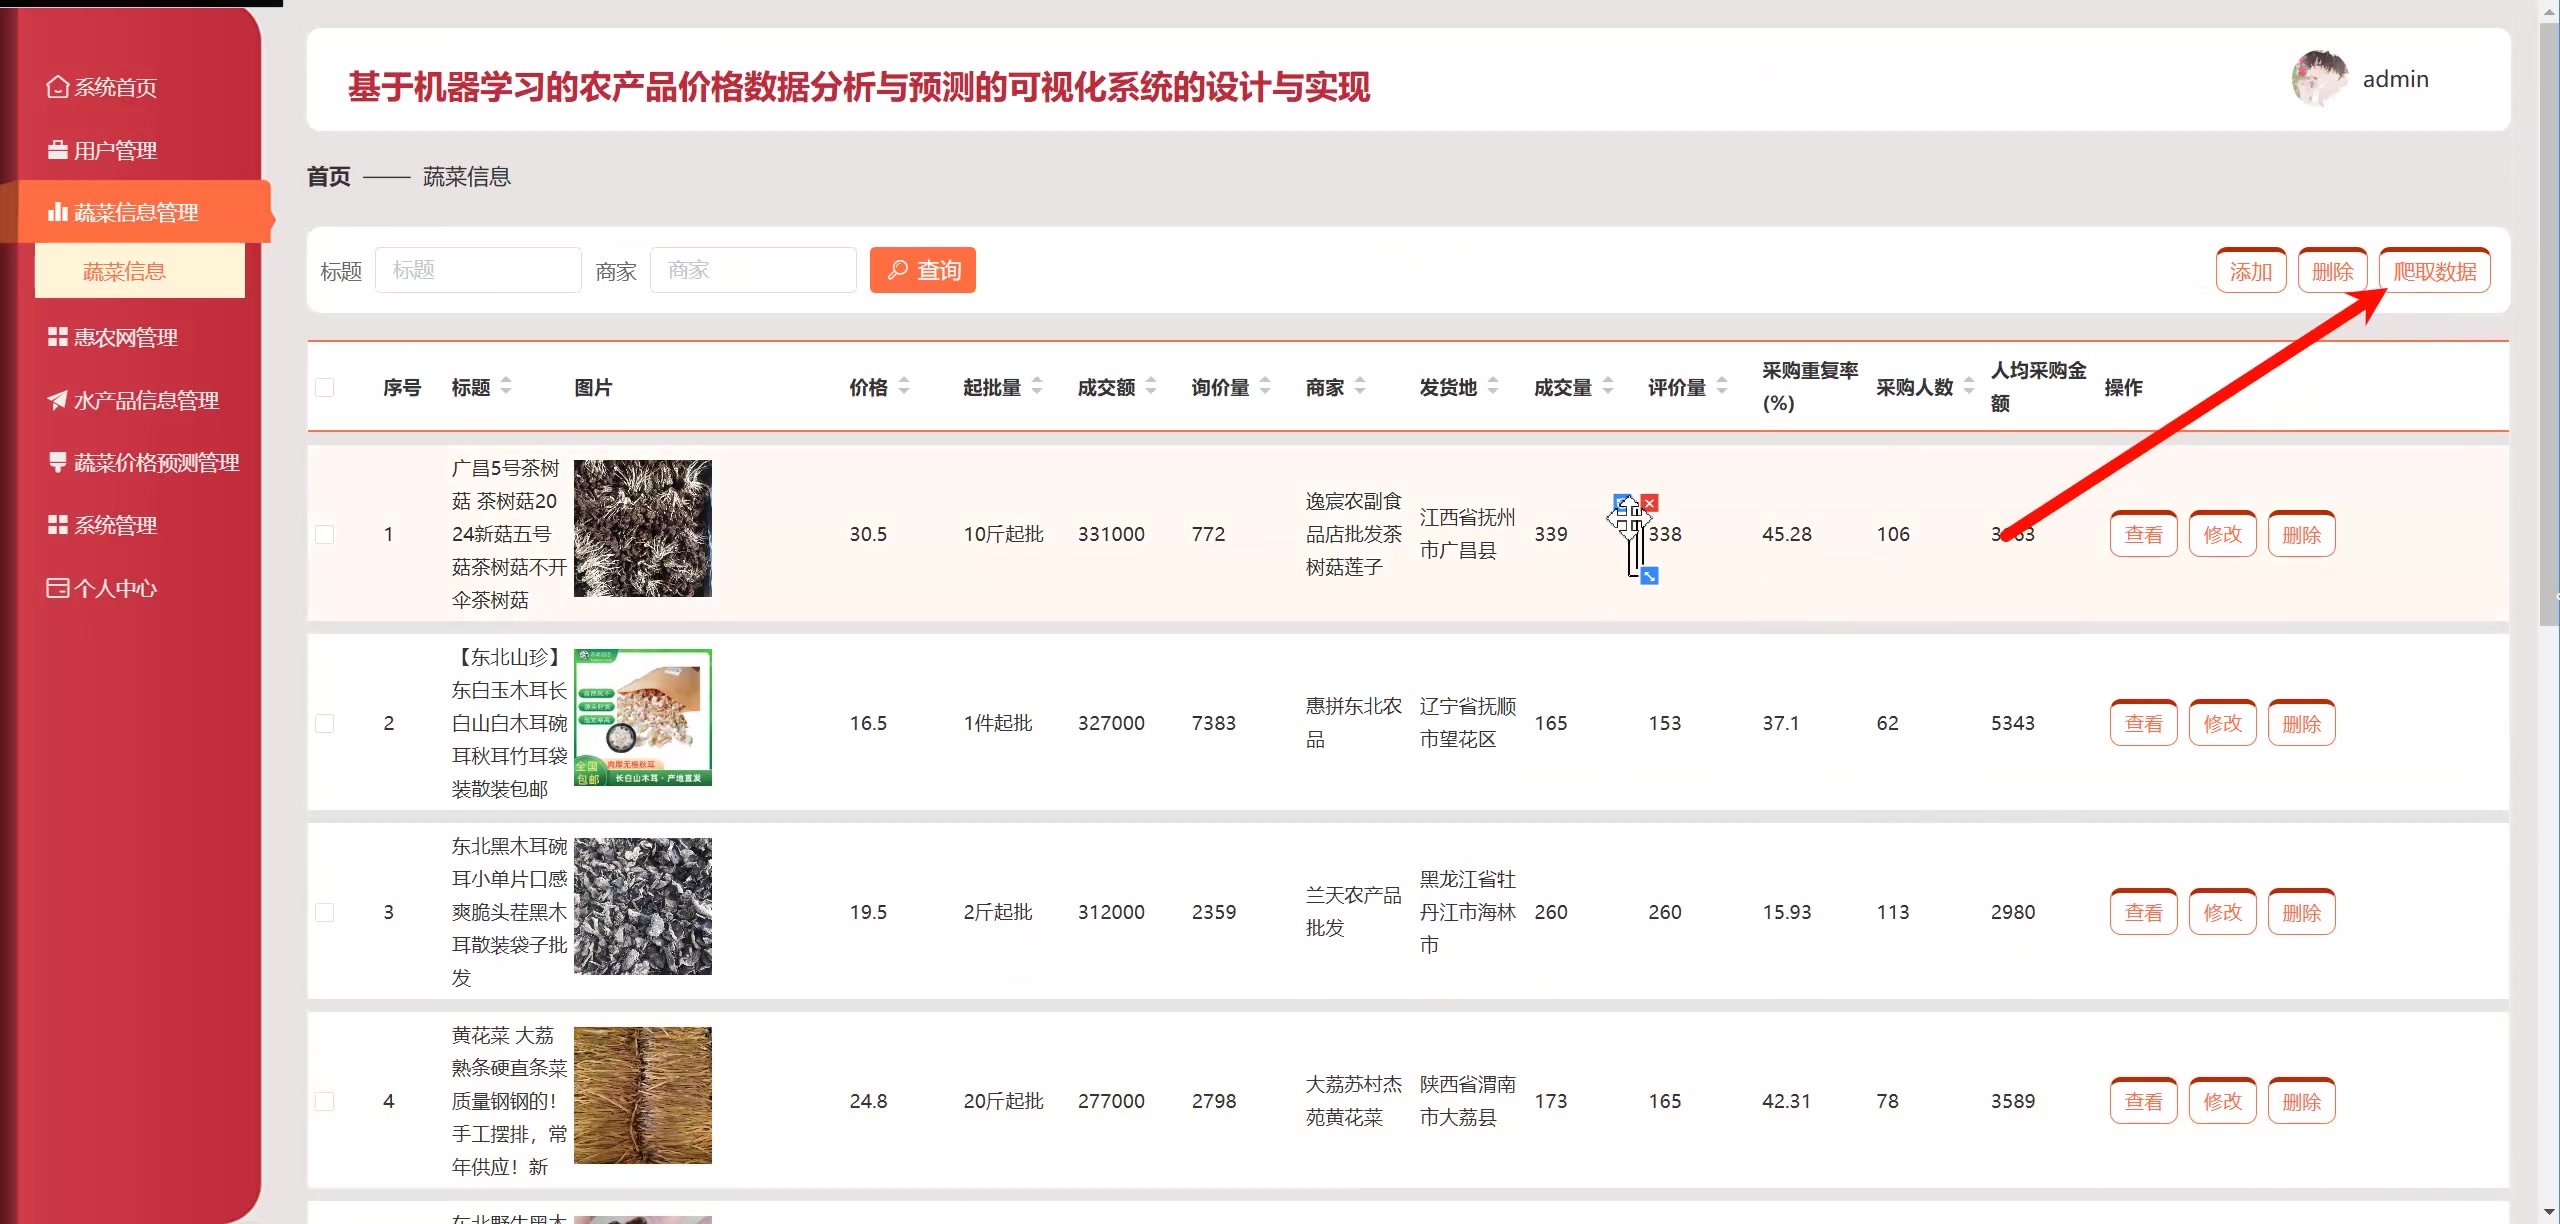Check the checkbox for row 3
The height and width of the screenshot is (1224, 2560).
pyautogui.click(x=325, y=913)
